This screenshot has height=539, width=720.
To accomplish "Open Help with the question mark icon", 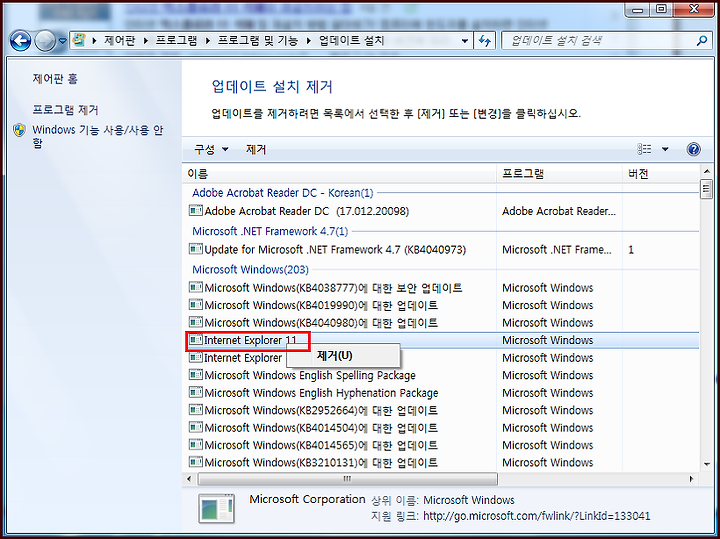I will [693, 149].
